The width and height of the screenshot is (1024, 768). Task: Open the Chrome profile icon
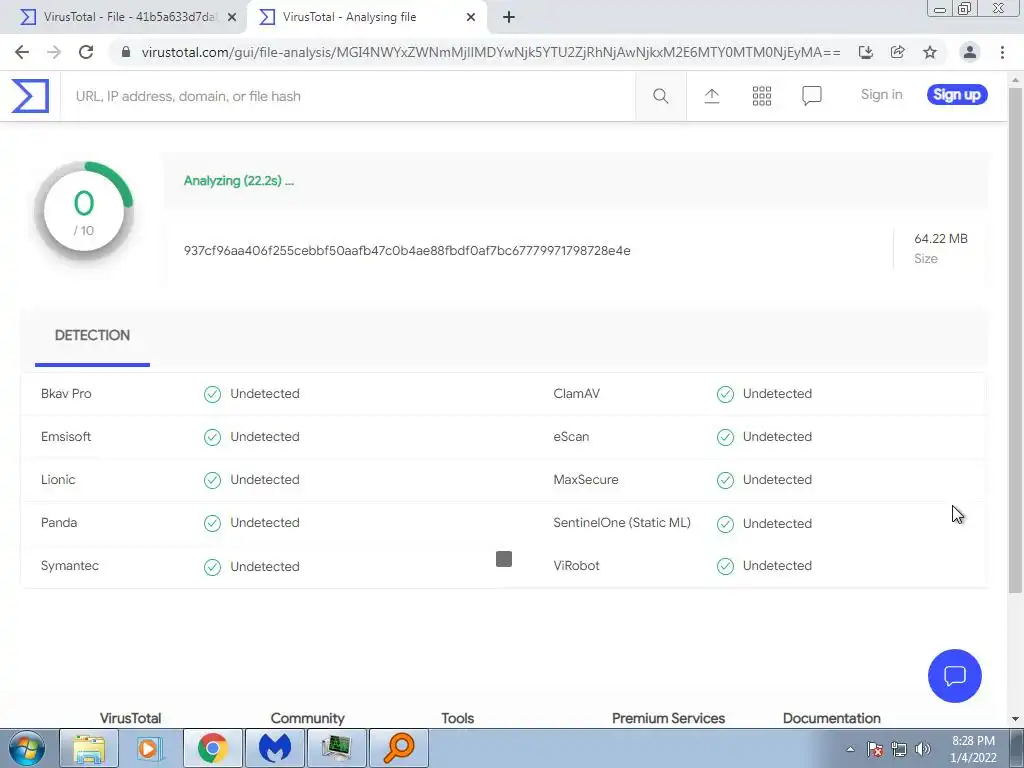pyautogui.click(x=969, y=52)
